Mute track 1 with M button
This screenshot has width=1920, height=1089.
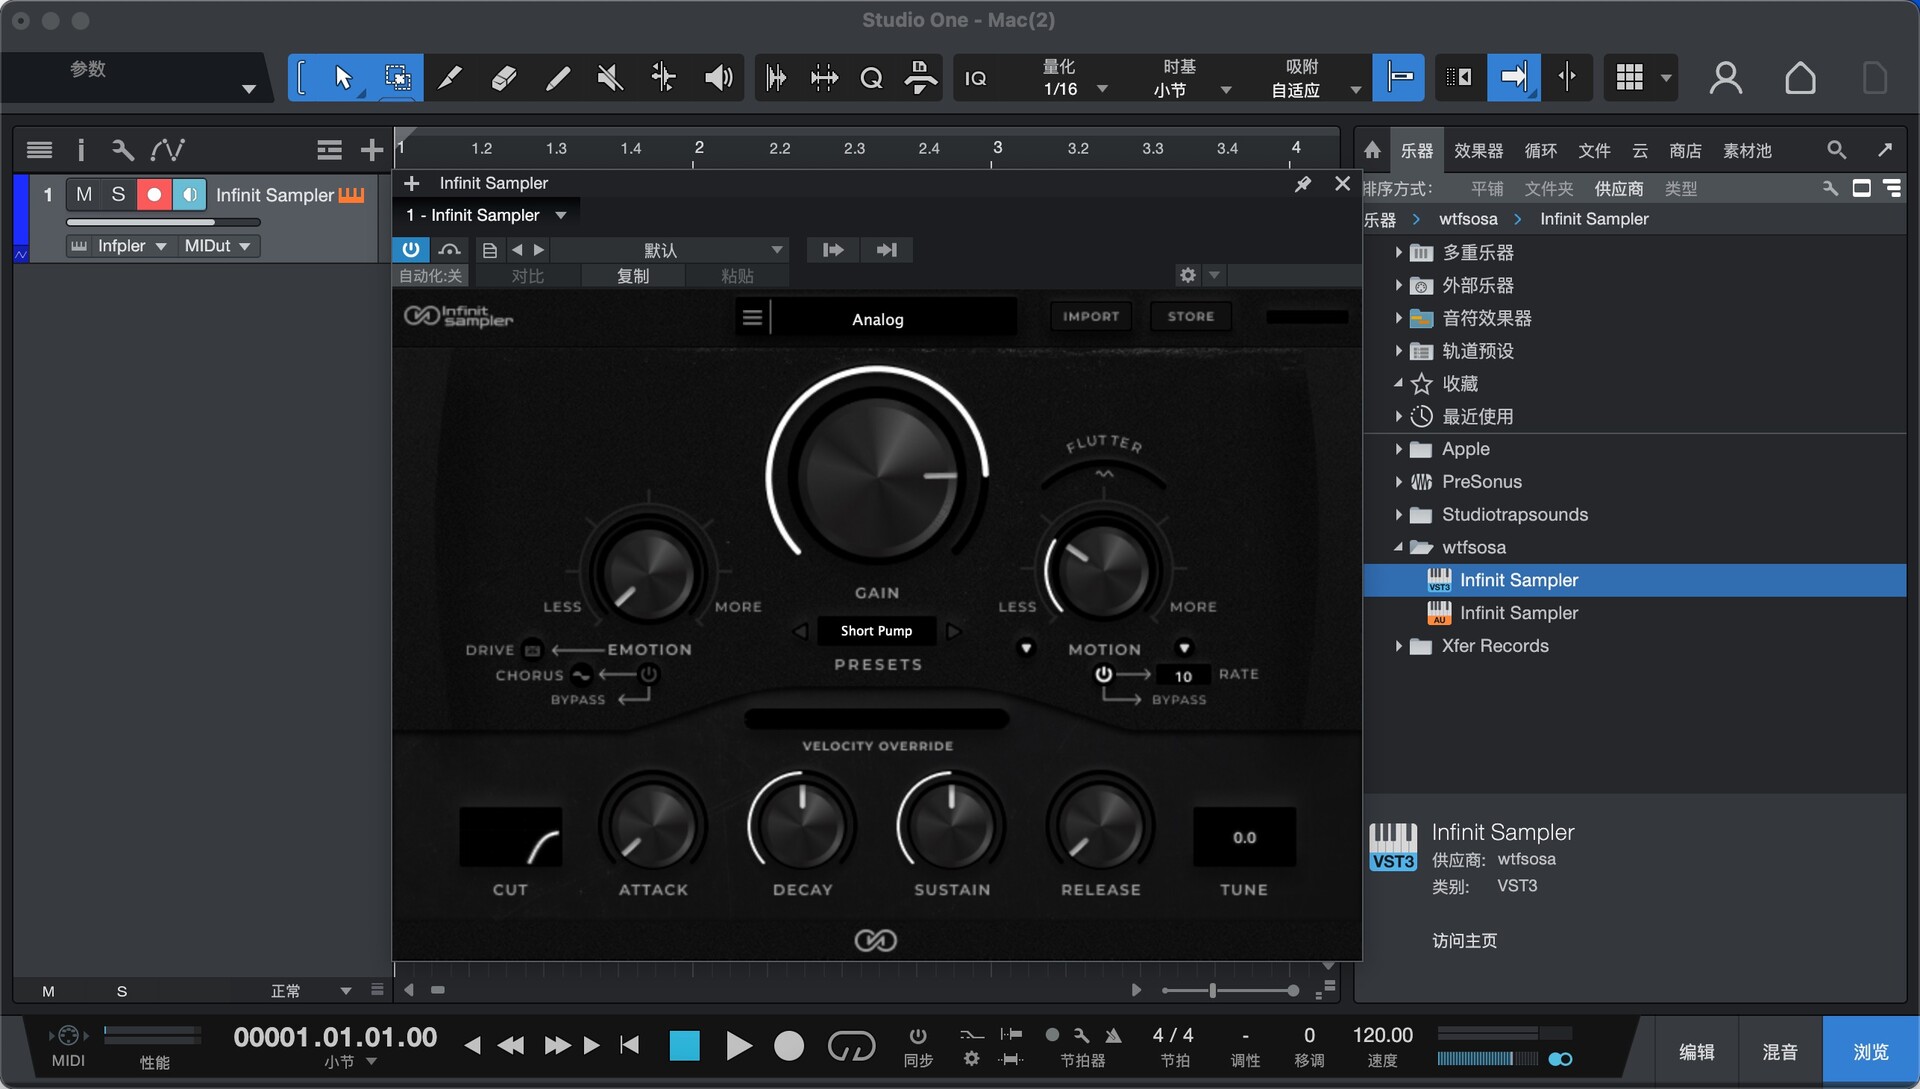point(83,194)
